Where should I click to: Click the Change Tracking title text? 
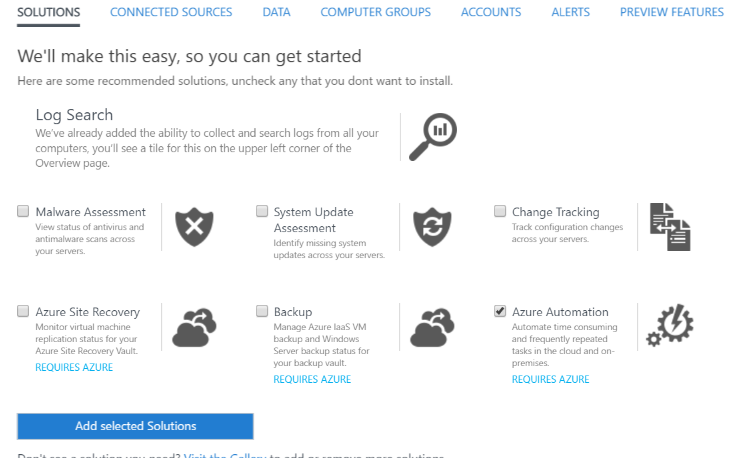coord(556,212)
